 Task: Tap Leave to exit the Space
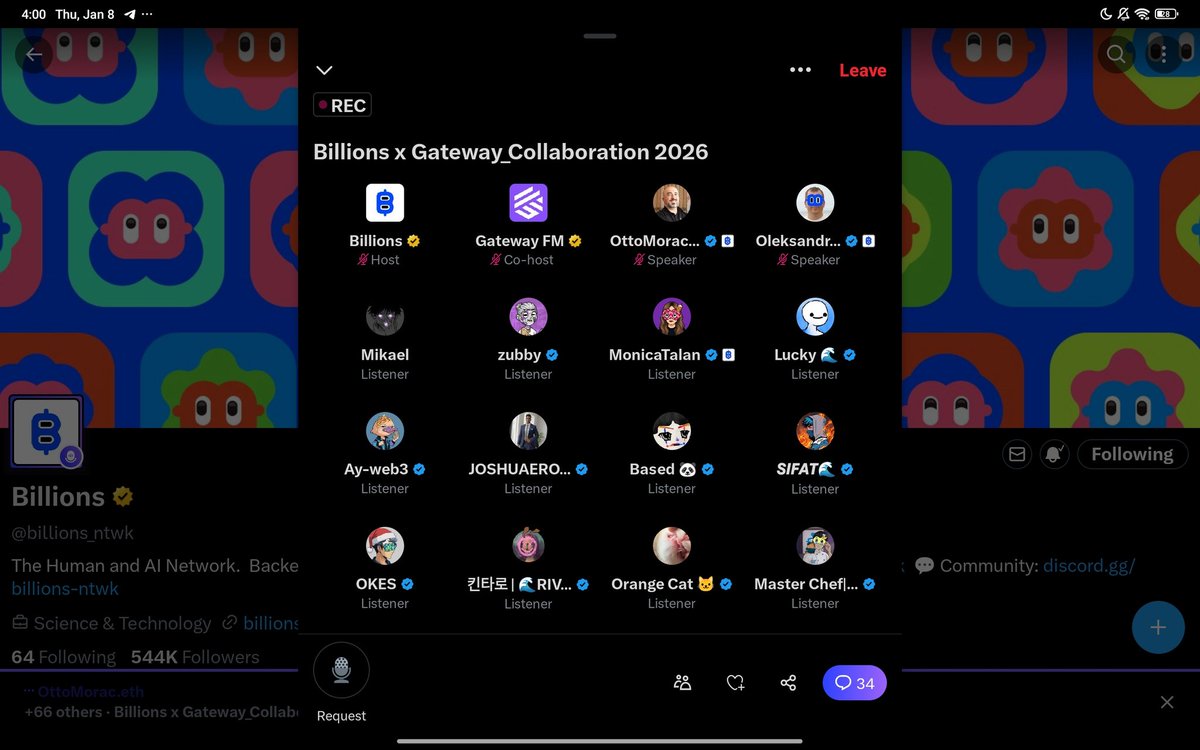pos(862,70)
